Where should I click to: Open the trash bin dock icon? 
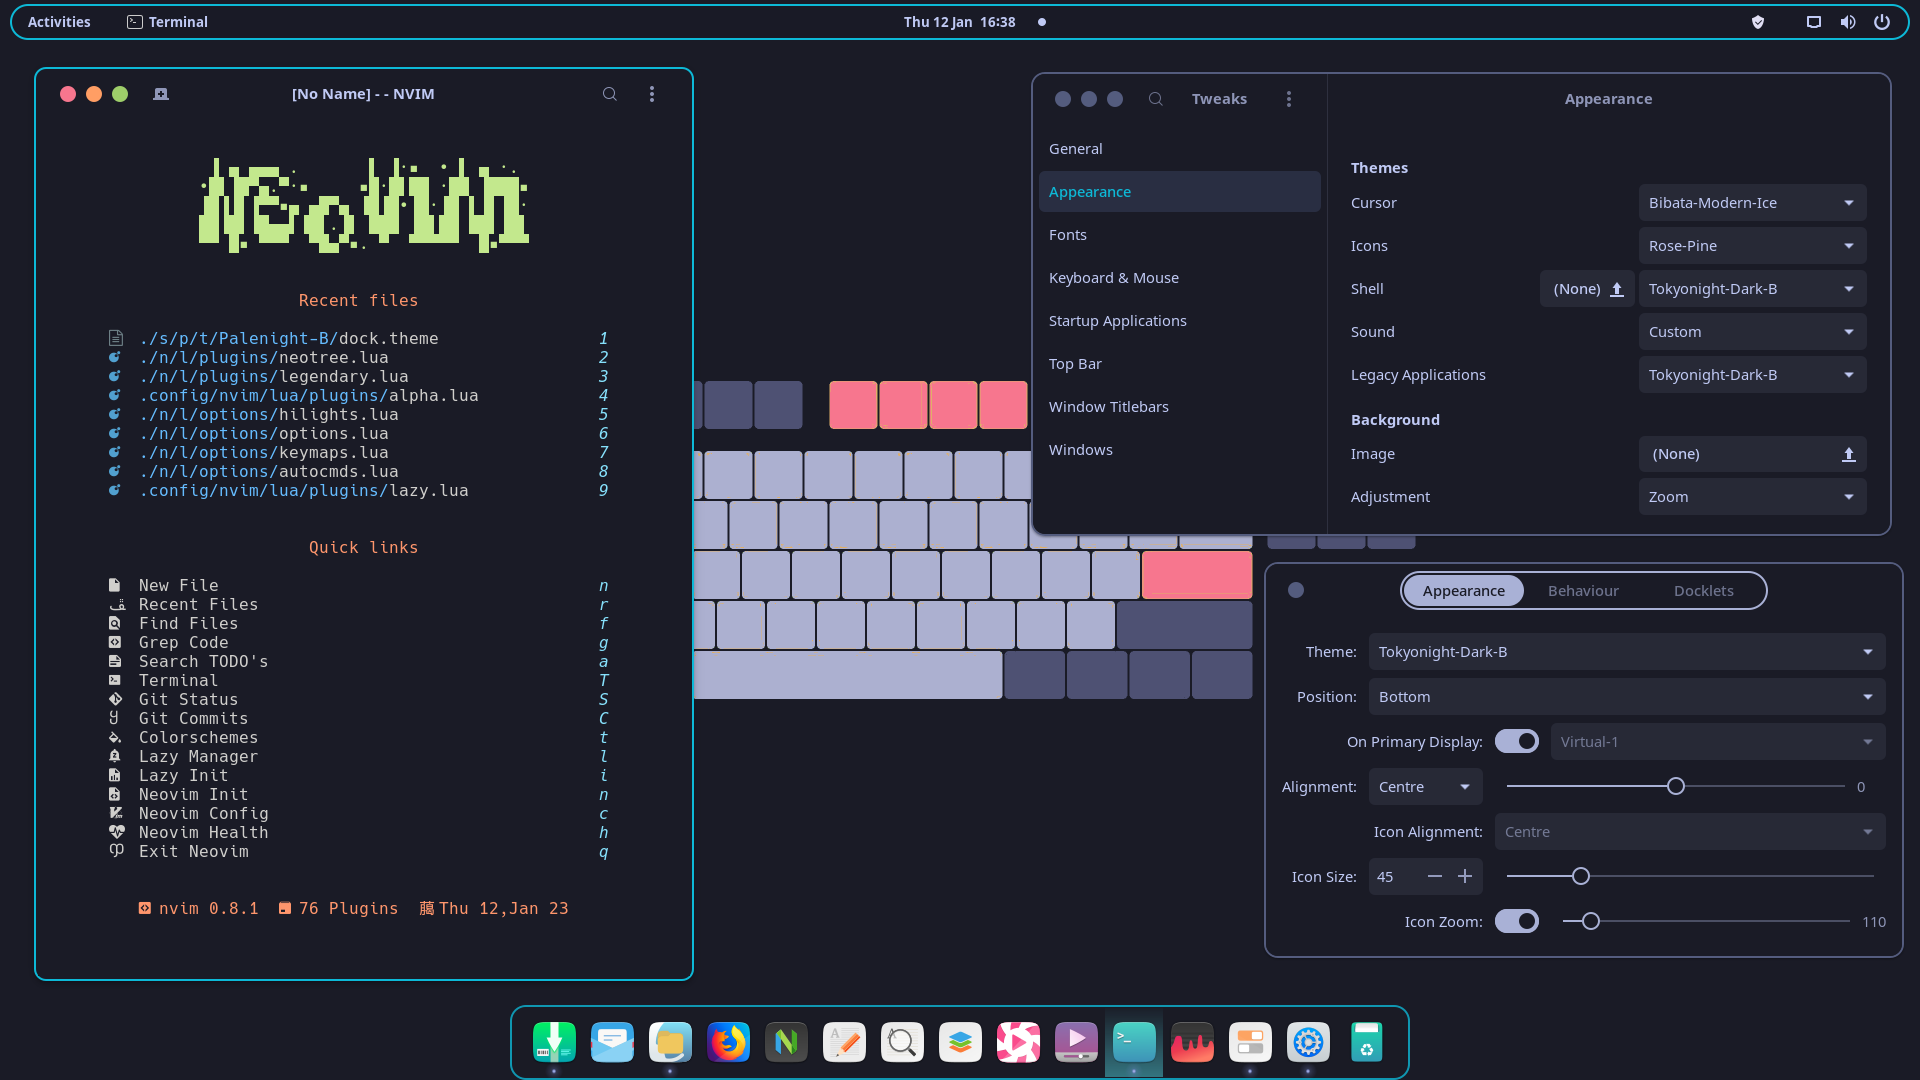pos(1366,1042)
